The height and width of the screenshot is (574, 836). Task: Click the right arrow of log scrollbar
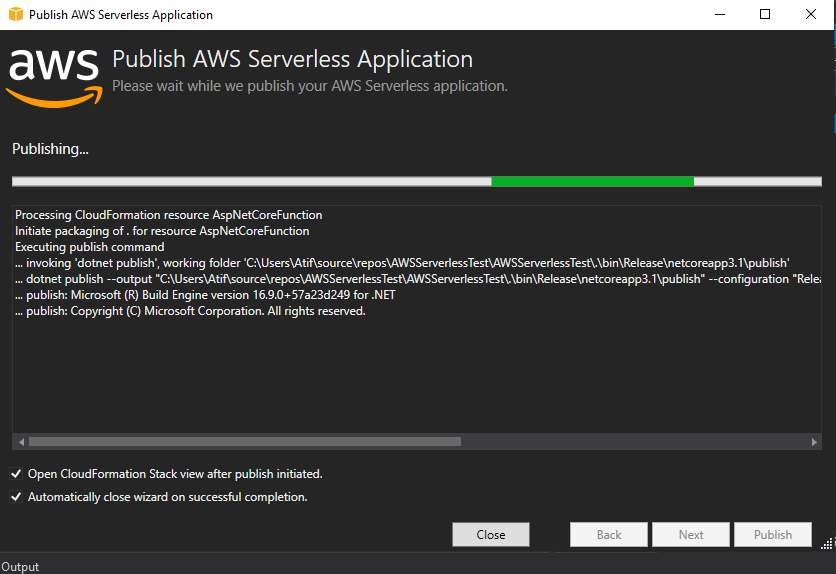pyautogui.click(x=814, y=442)
